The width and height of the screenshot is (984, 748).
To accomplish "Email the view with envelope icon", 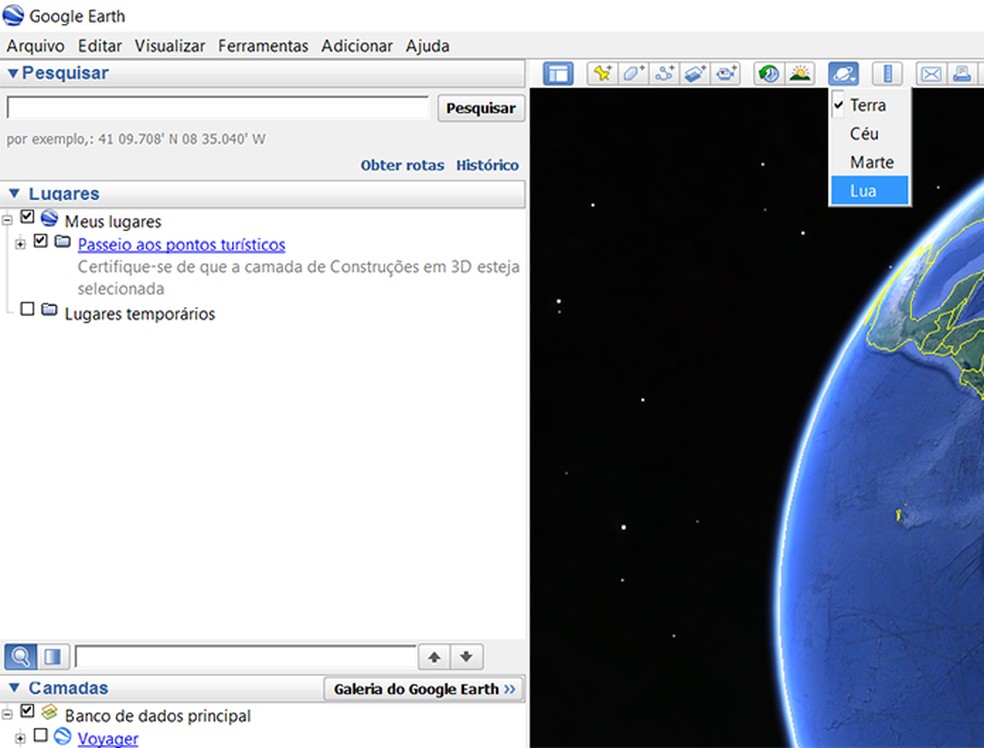I will coord(931,74).
